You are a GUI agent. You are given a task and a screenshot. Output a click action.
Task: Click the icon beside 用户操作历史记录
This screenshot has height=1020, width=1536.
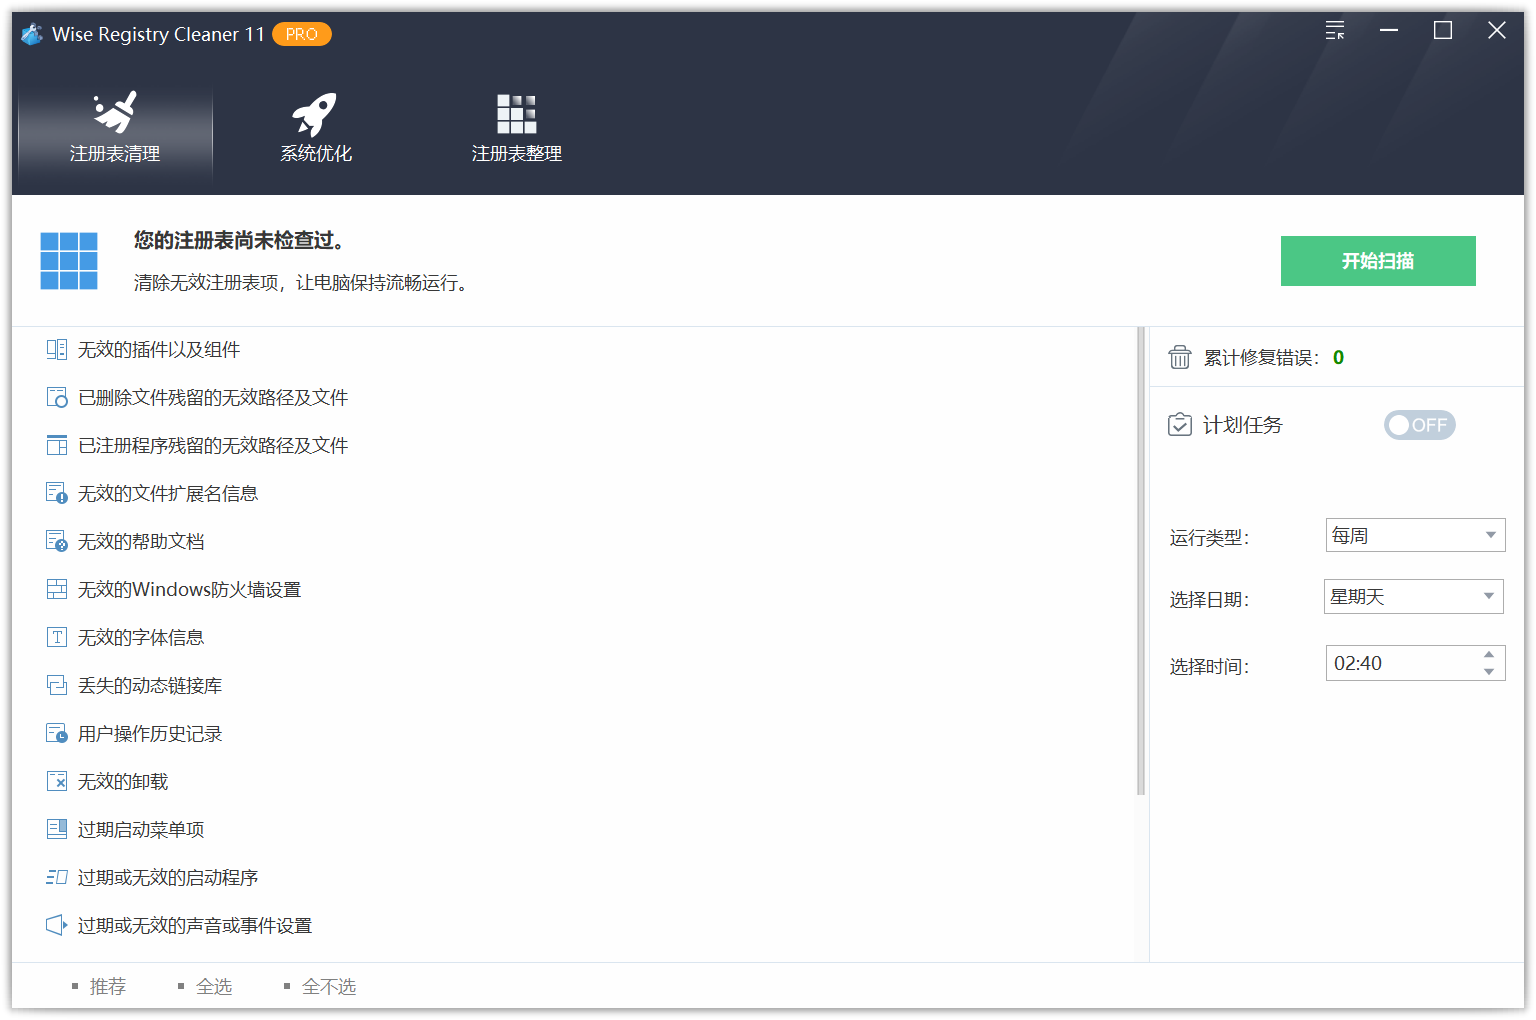click(x=57, y=734)
